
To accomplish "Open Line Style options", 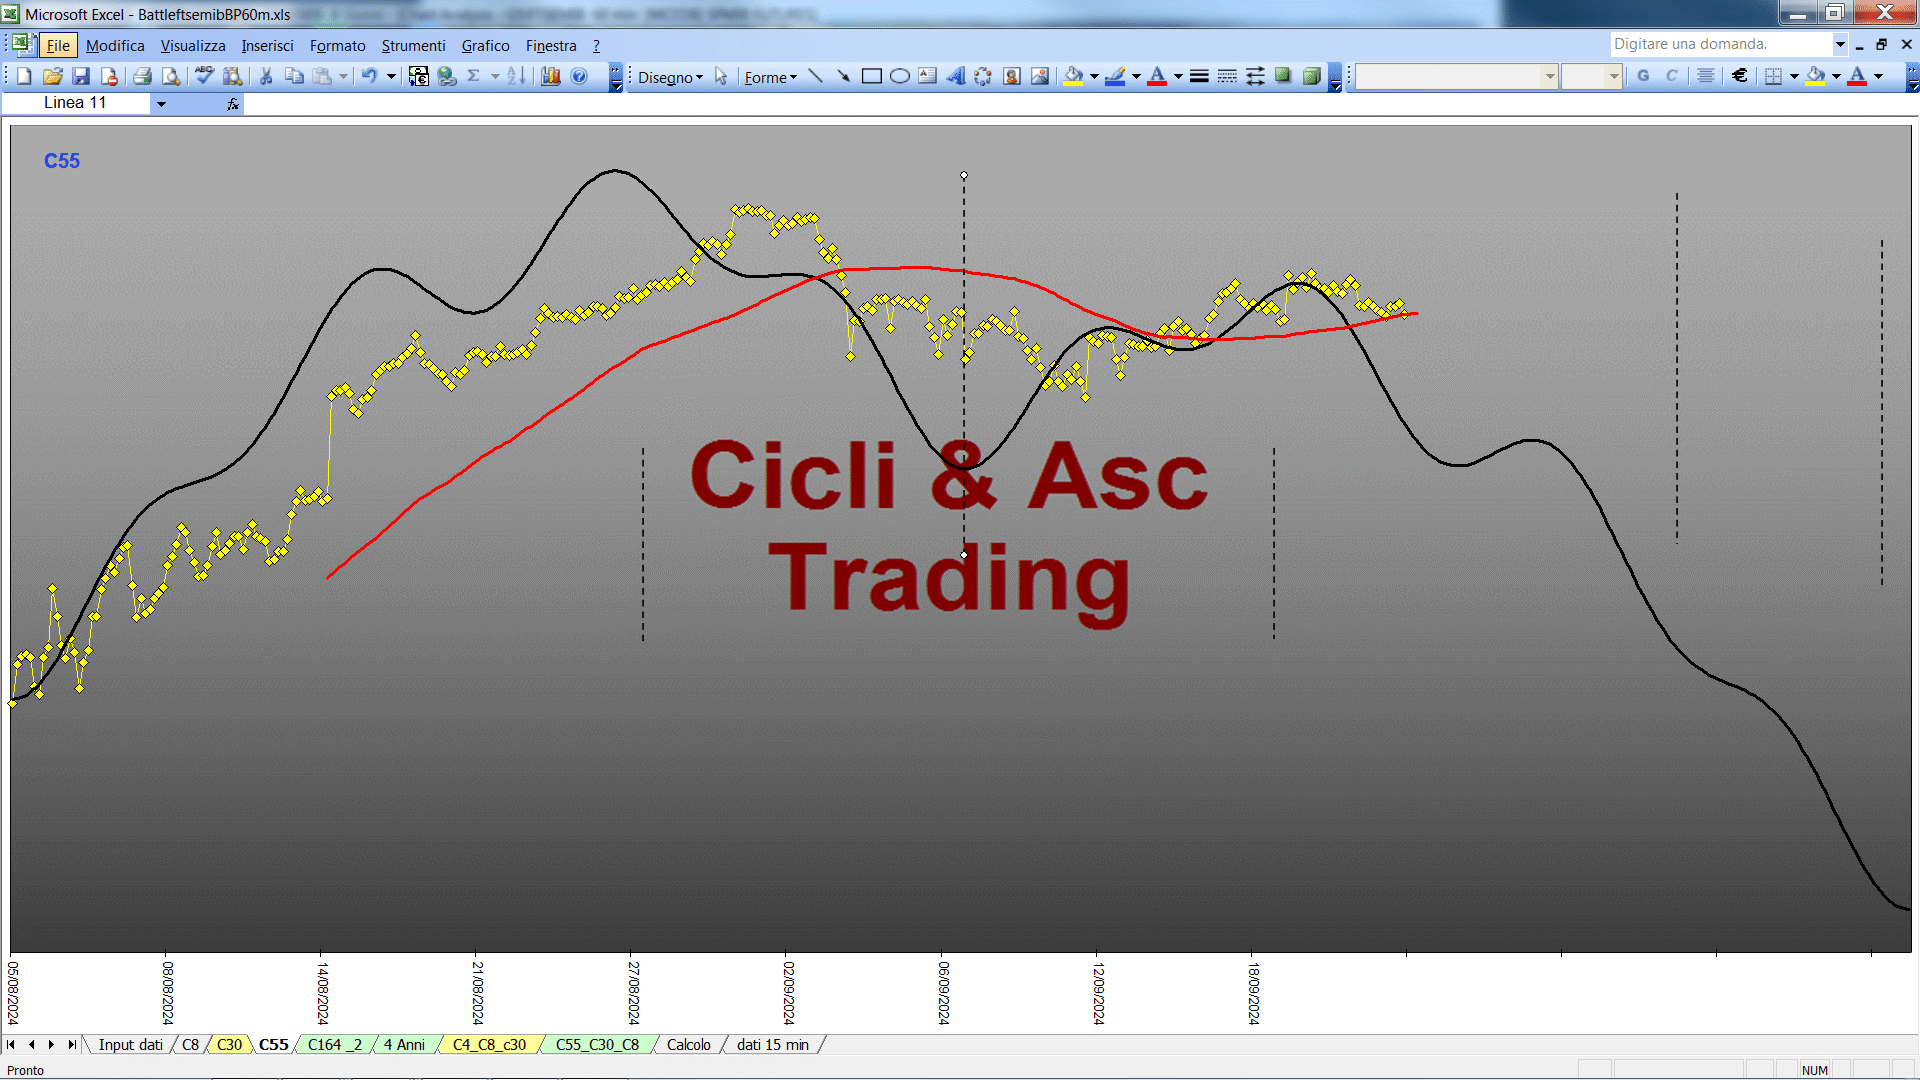I will pyautogui.click(x=1199, y=76).
